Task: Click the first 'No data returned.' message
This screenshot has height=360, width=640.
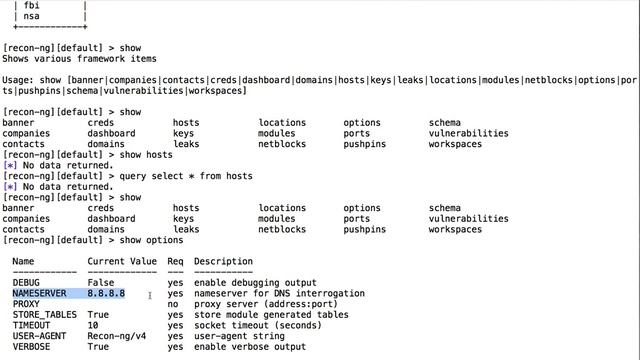Action: [x=68, y=165]
